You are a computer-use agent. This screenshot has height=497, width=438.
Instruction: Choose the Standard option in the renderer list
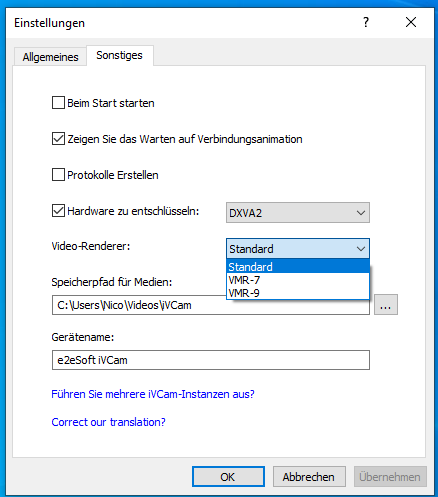(x=298, y=267)
